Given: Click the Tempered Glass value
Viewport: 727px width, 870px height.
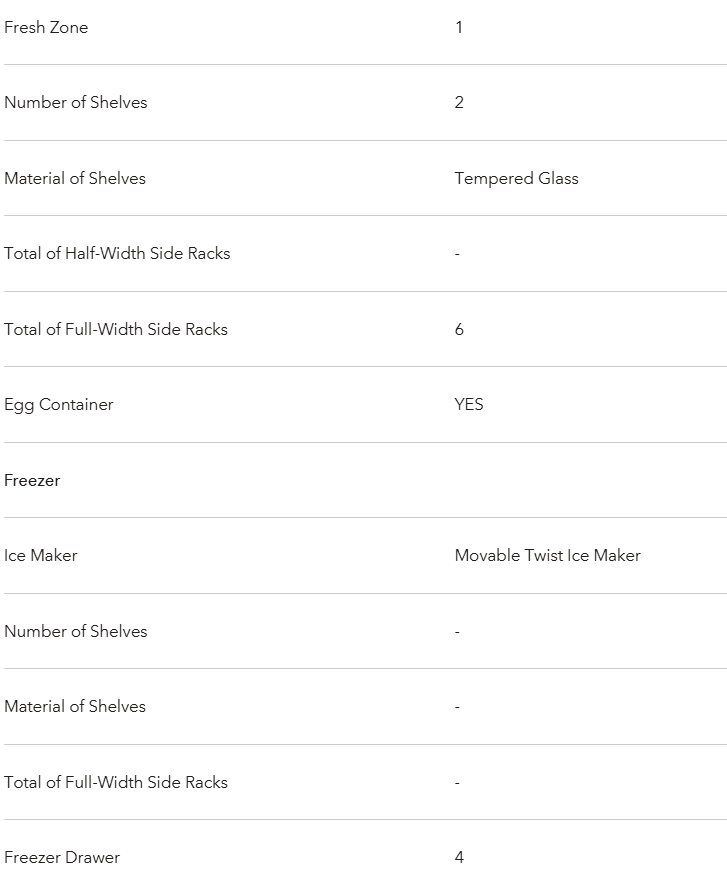Looking at the screenshot, I should (517, 178).
